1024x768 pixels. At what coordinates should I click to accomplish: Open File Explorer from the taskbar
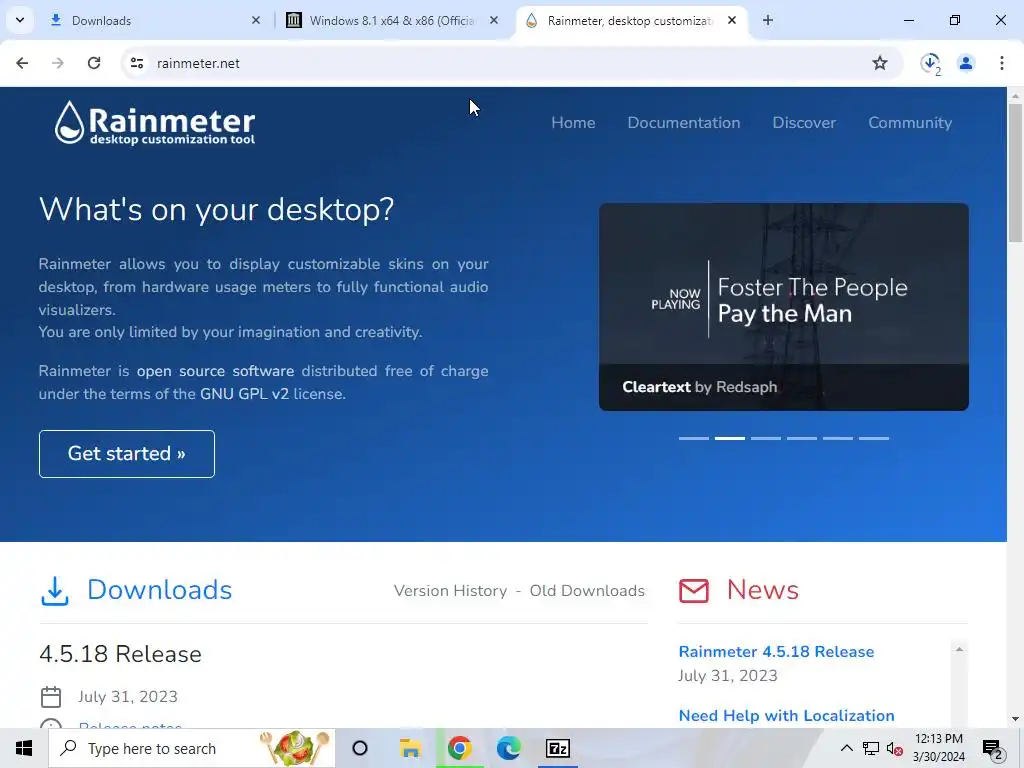click(x=410, y=748)
